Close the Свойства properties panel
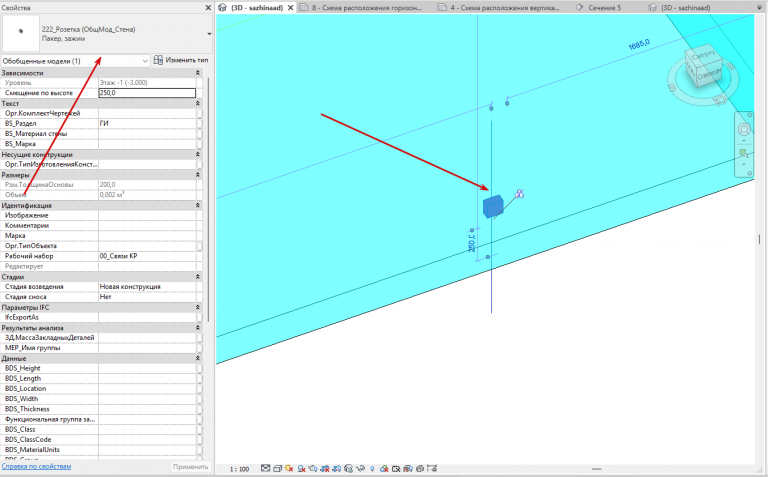 (208, 8)
